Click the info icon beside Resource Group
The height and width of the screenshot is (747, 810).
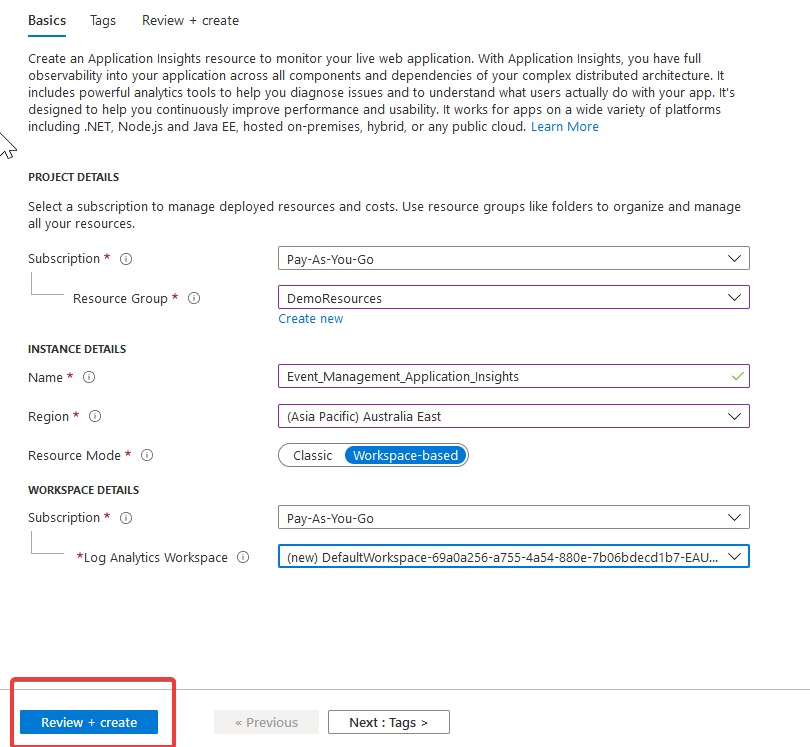tap(193, 298)
